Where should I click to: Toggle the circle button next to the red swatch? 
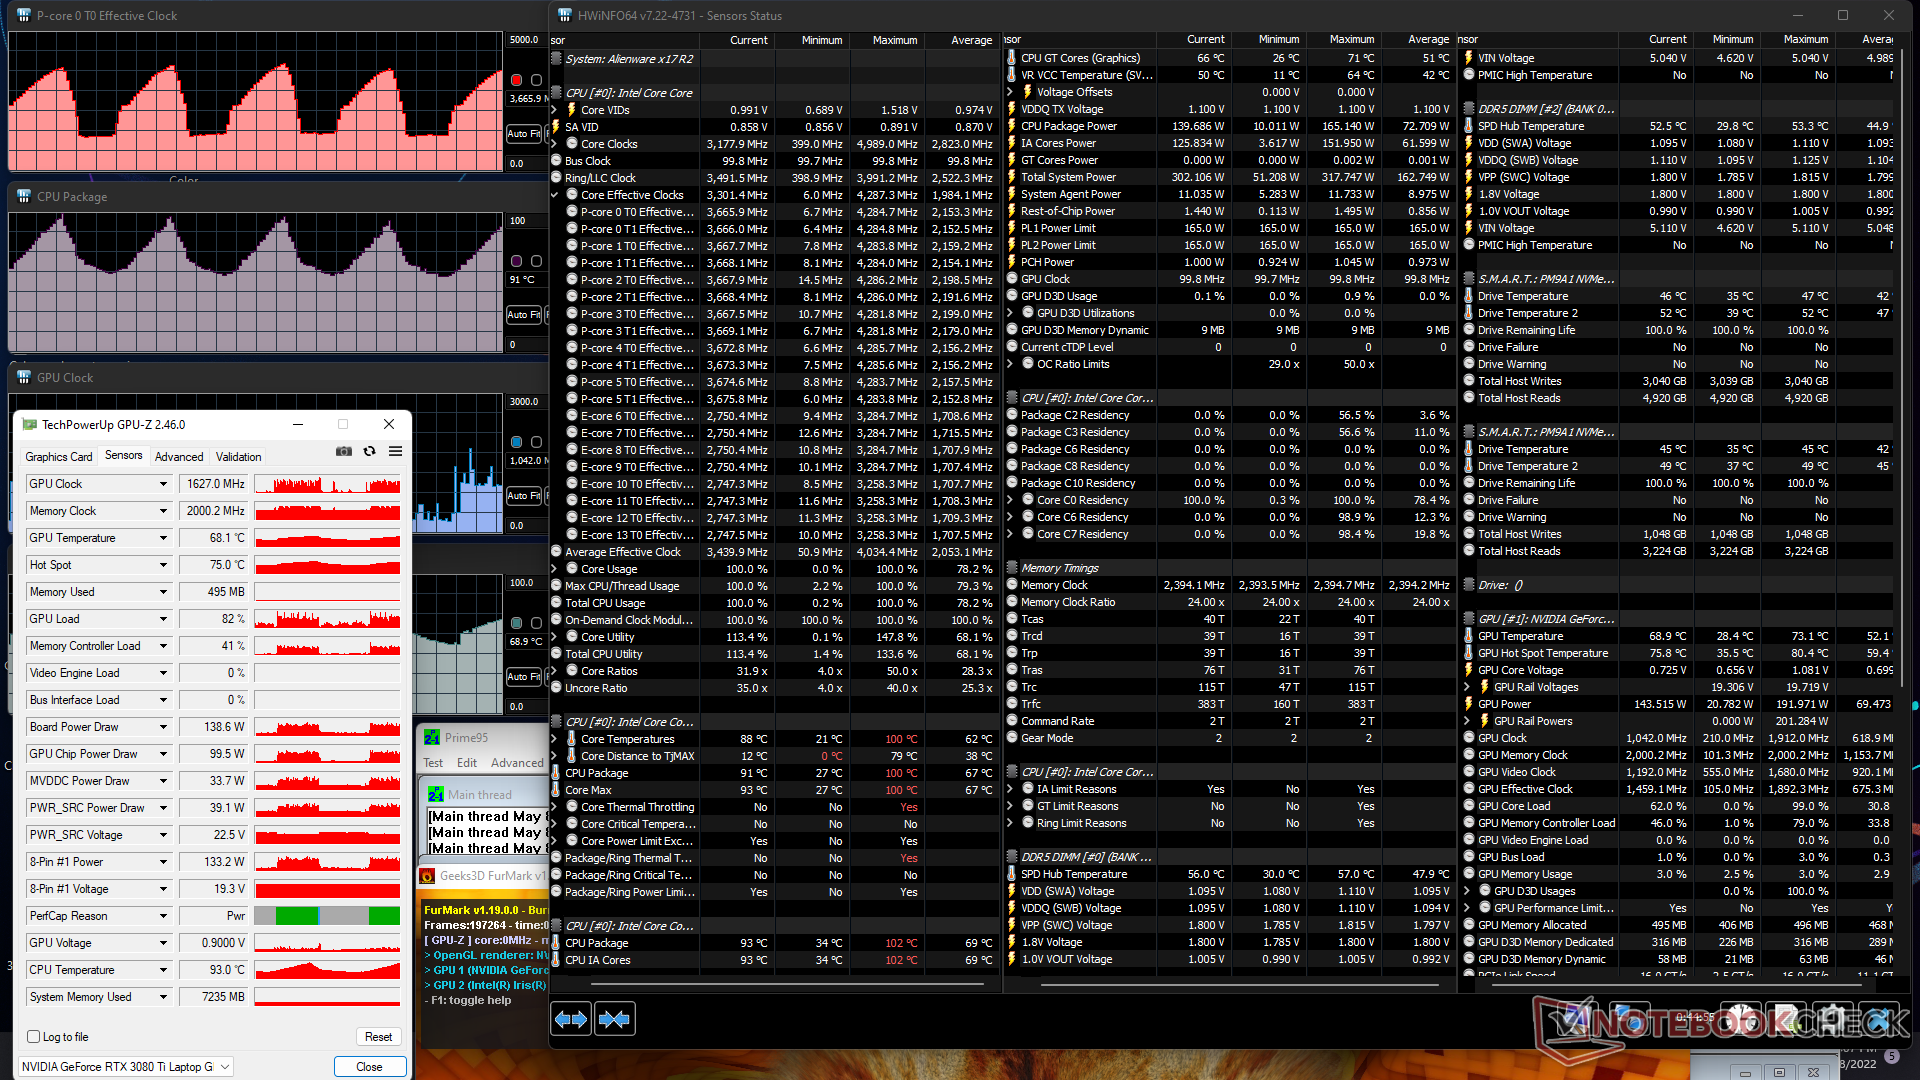[x=536, y=80]
